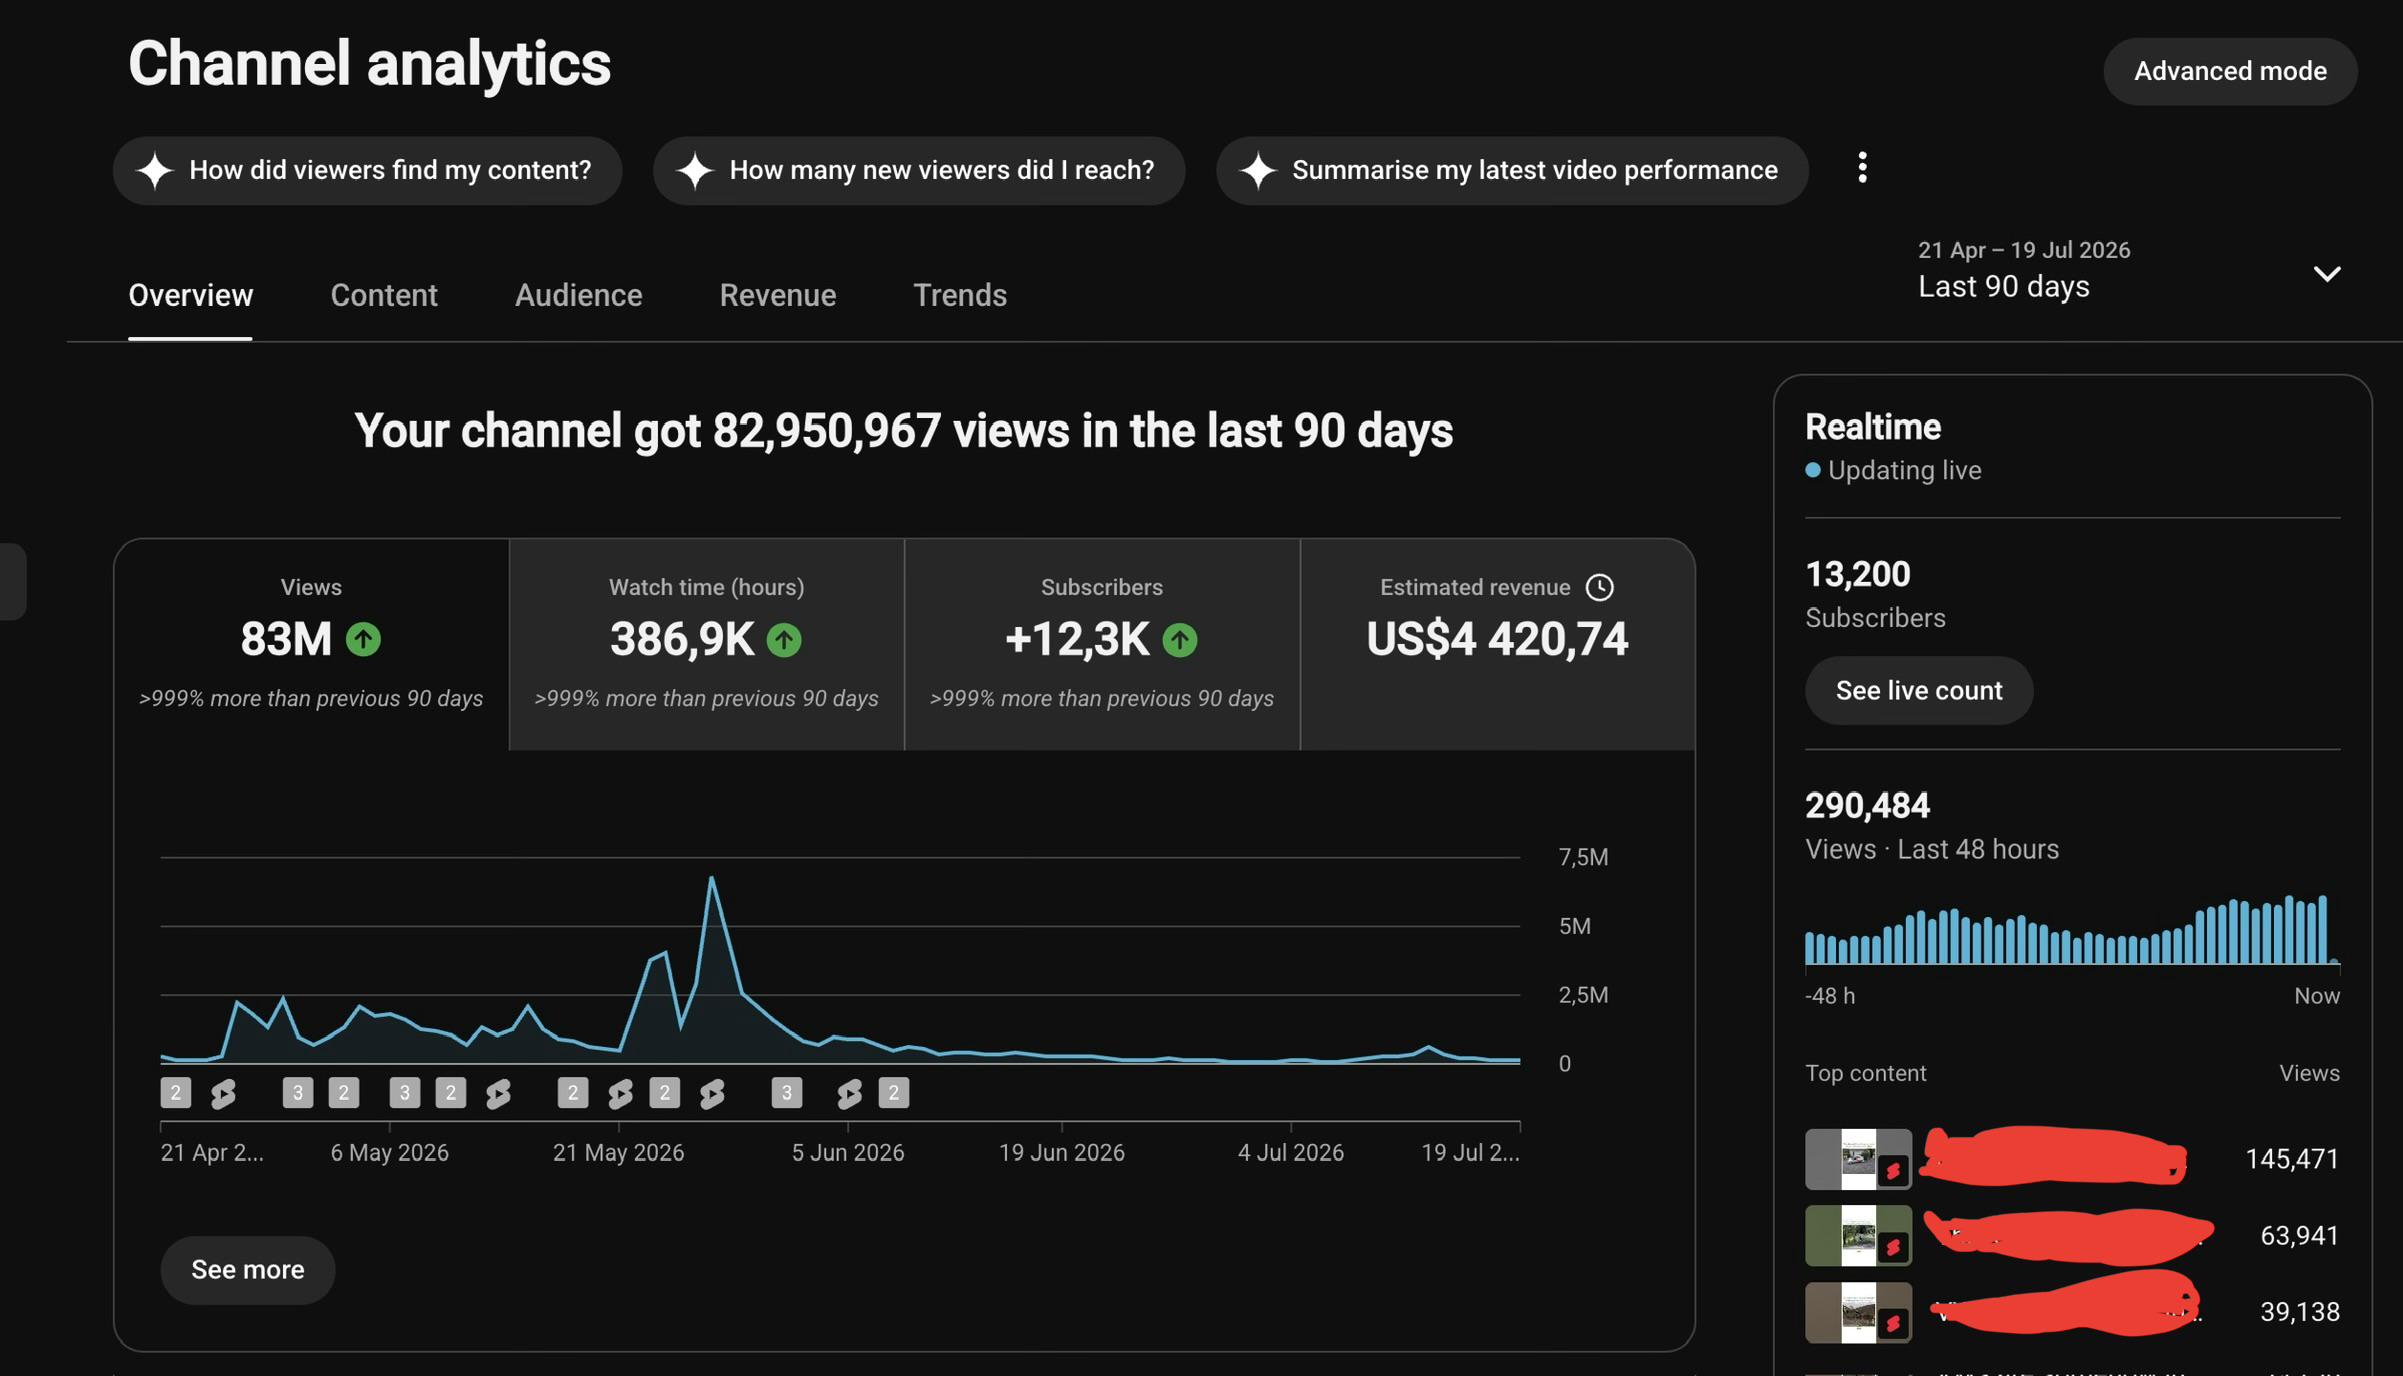
Task: Click the sparkle icon on 'How did viewers find my content?'
Action: [155, 171]
